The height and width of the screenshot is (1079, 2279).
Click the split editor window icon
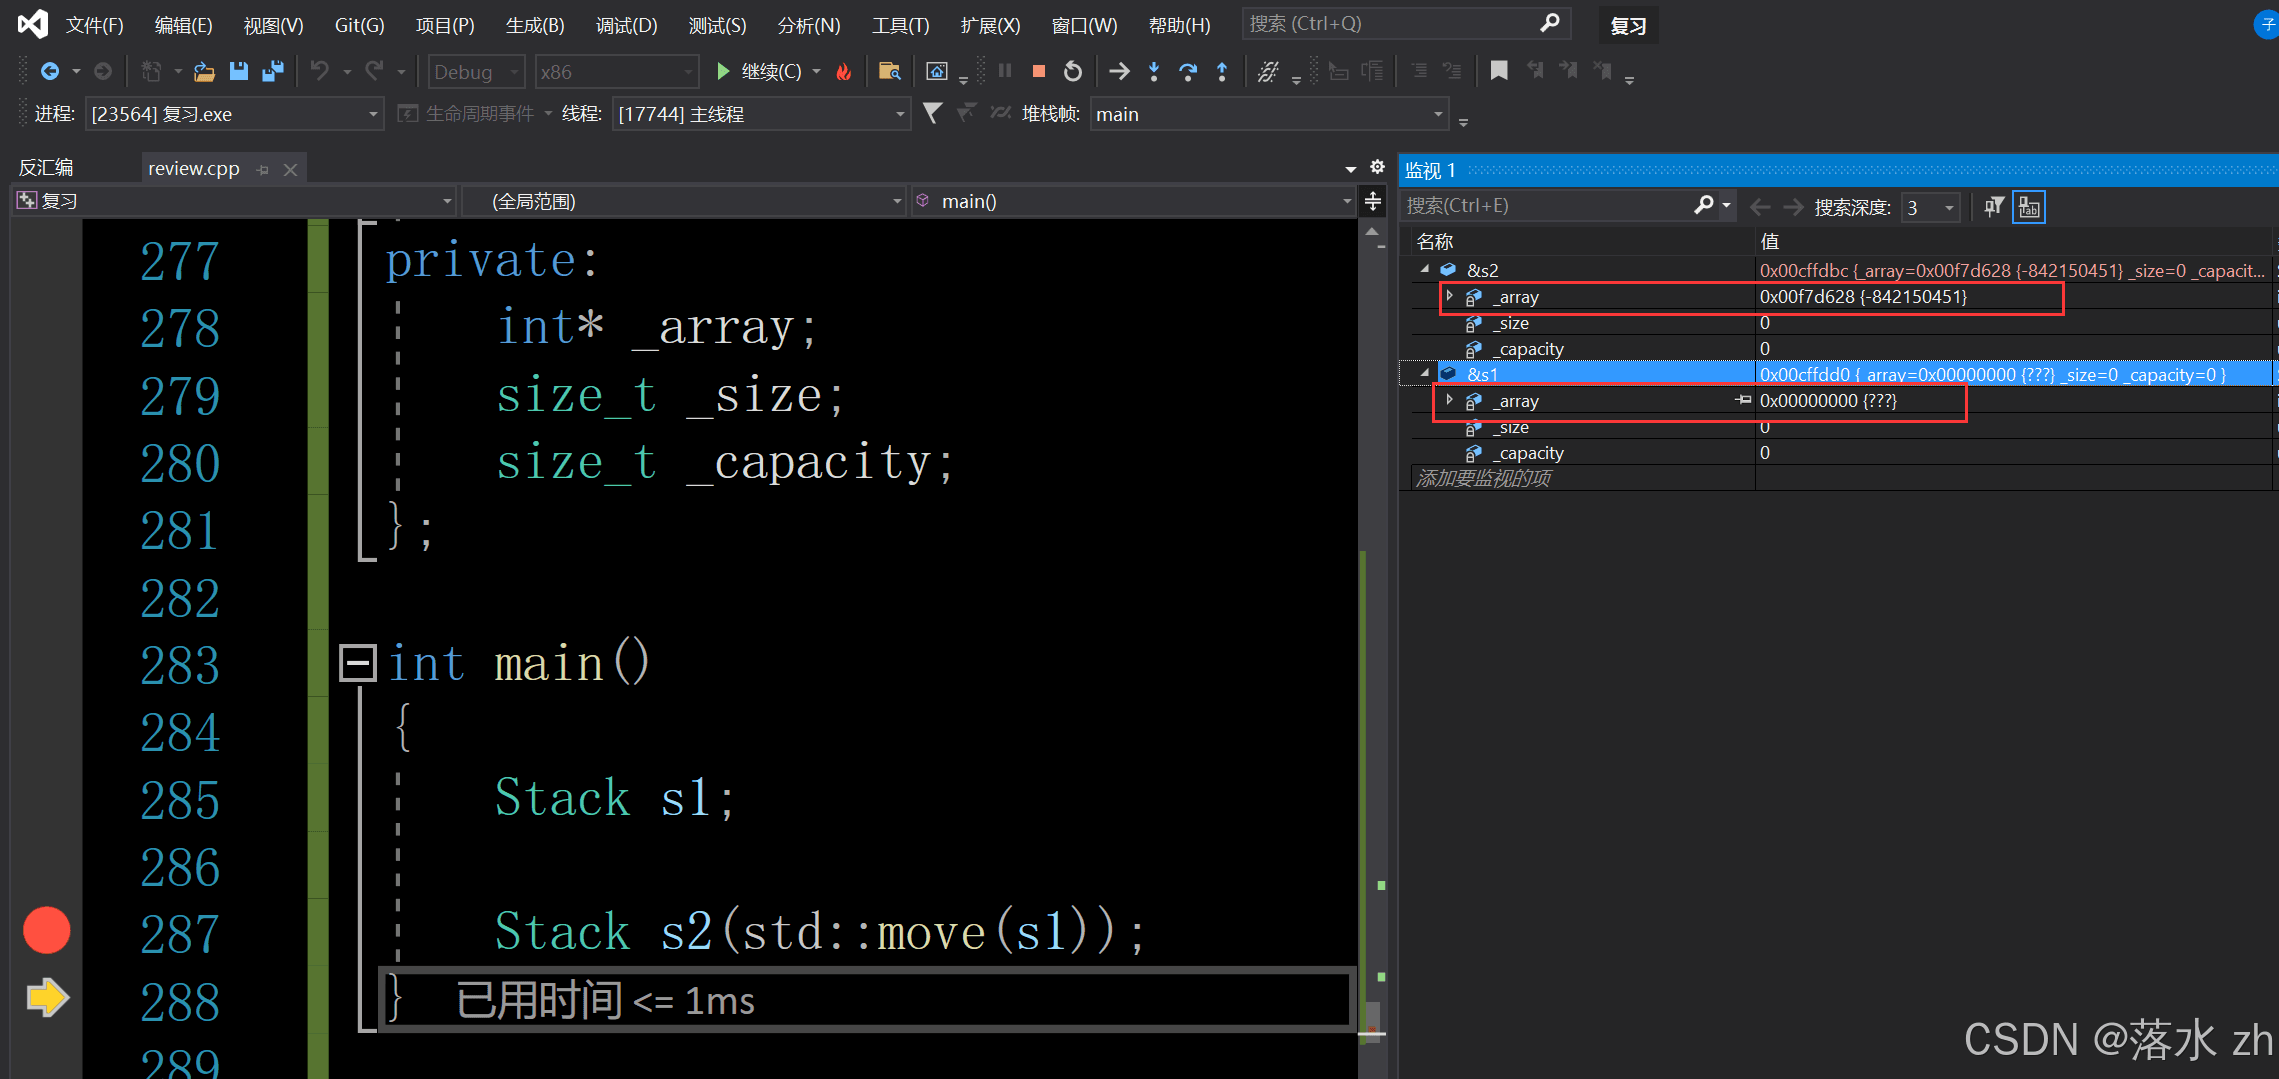click(x=1373, y=201)
